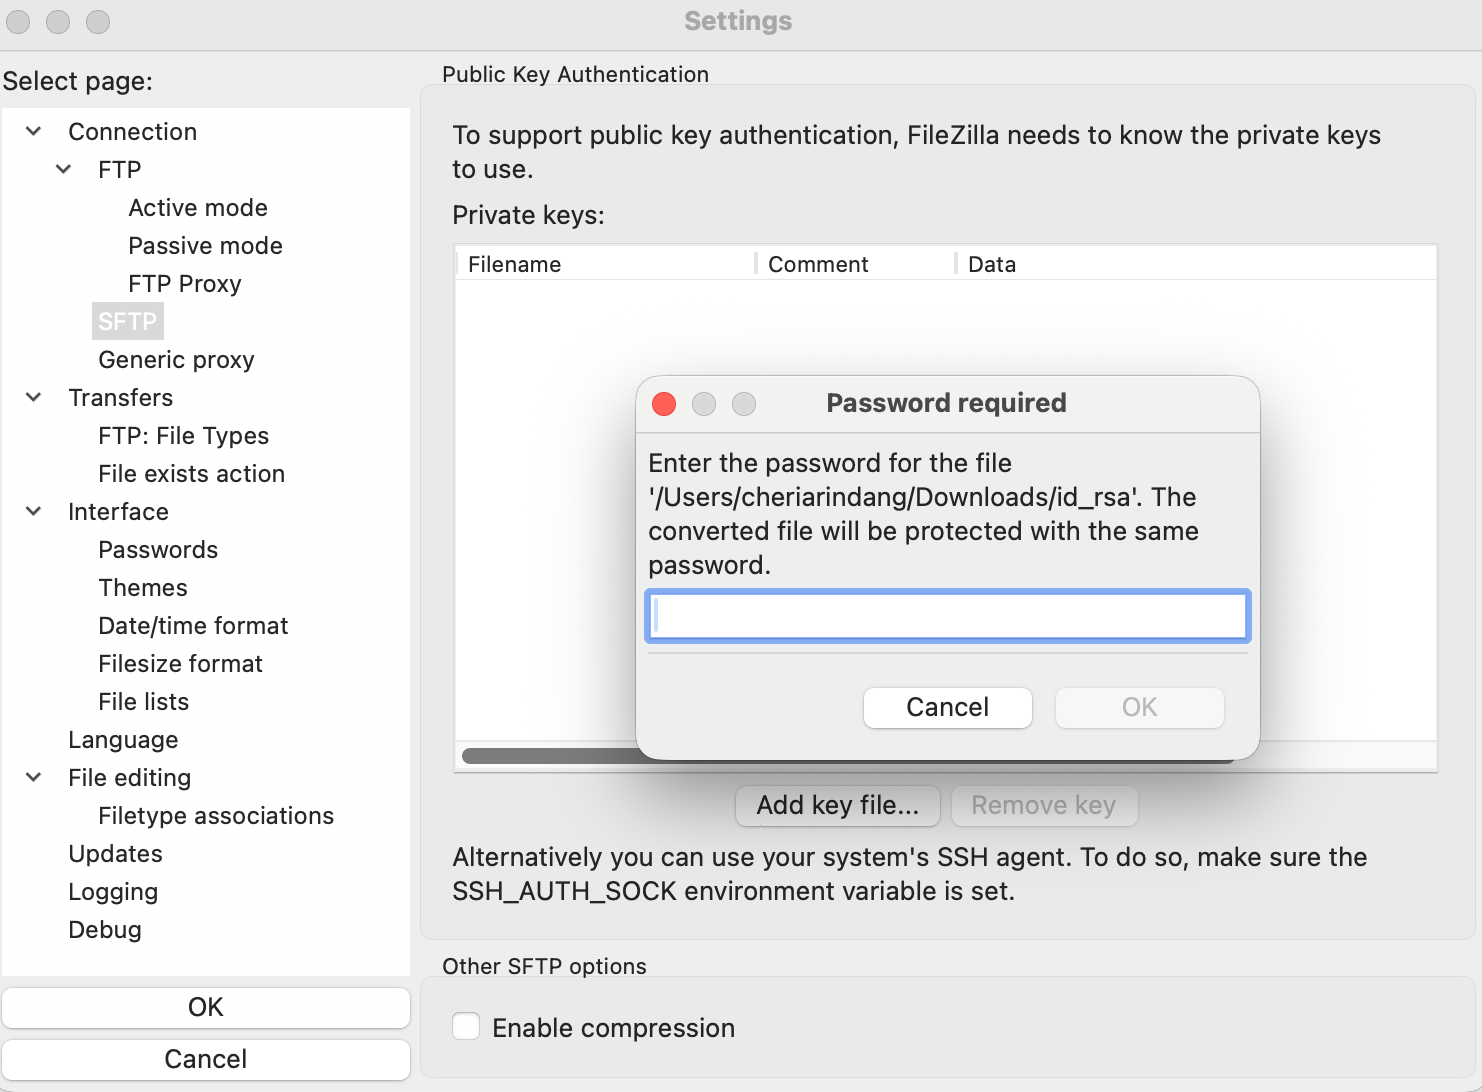Viewport: 1482px width, 1092px height.
Task: Collapse the Transfers tree node
Action: point(34,397)
